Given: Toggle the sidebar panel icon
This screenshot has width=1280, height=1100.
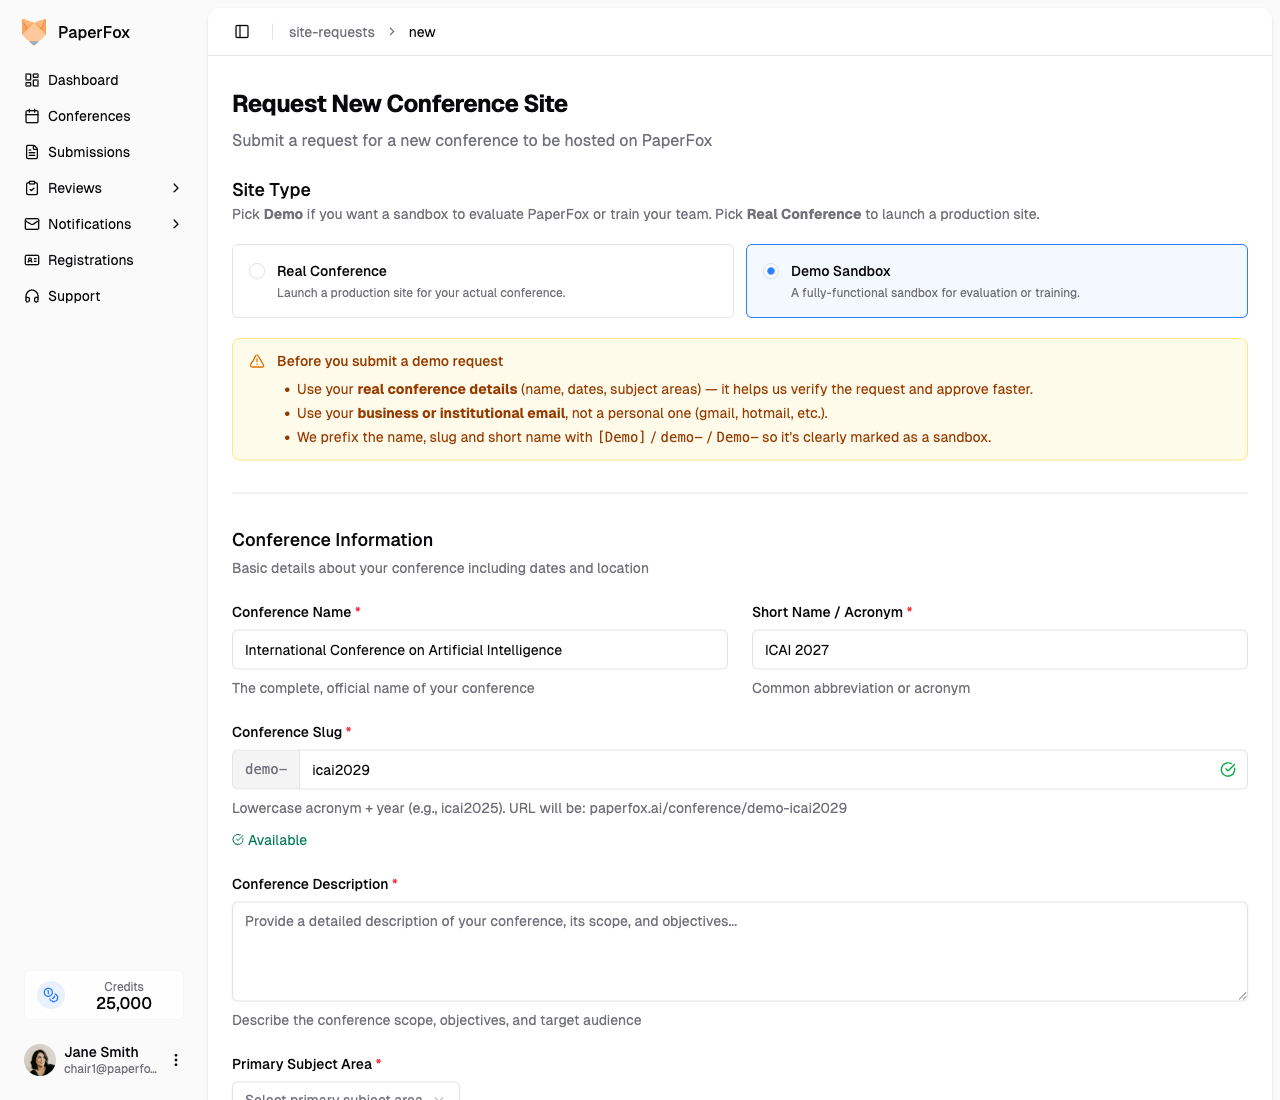Looking at the screenshot, I should pos(242,32).
